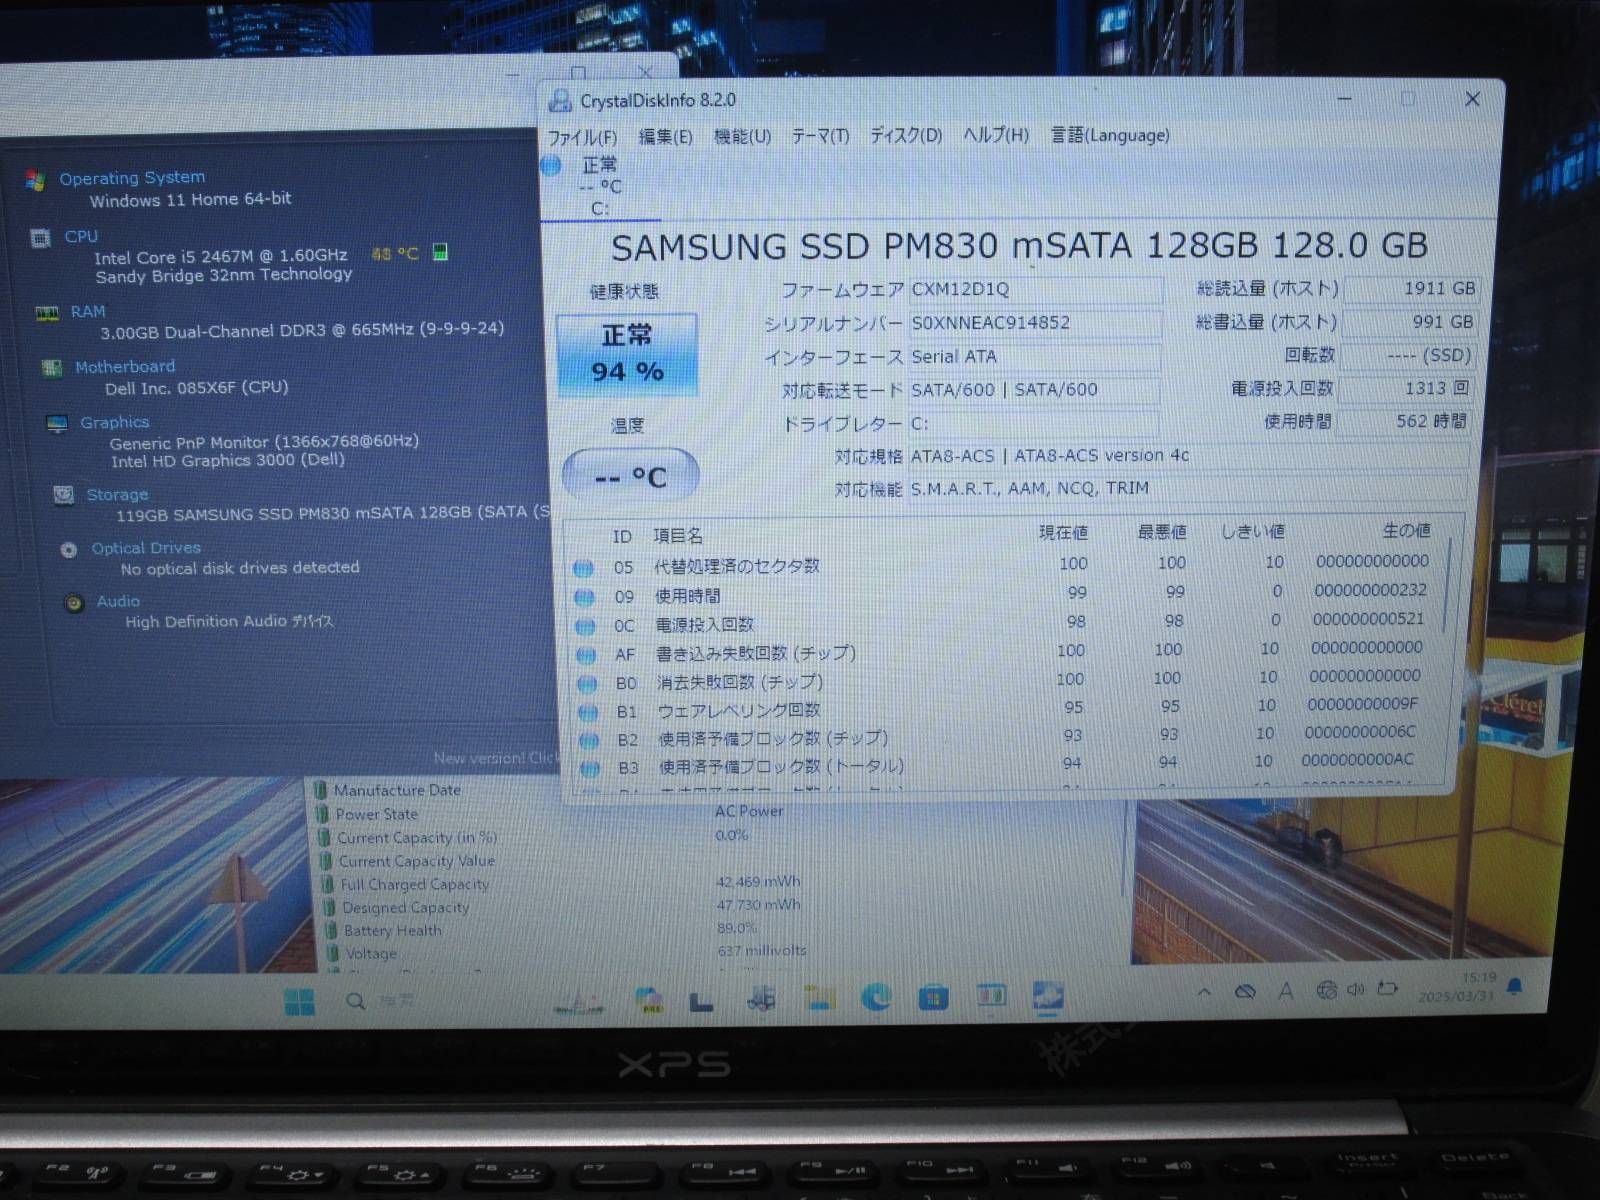1600x1200 pixels.
Task: Click the New version update link in Speccy
Action: (495, 758)
